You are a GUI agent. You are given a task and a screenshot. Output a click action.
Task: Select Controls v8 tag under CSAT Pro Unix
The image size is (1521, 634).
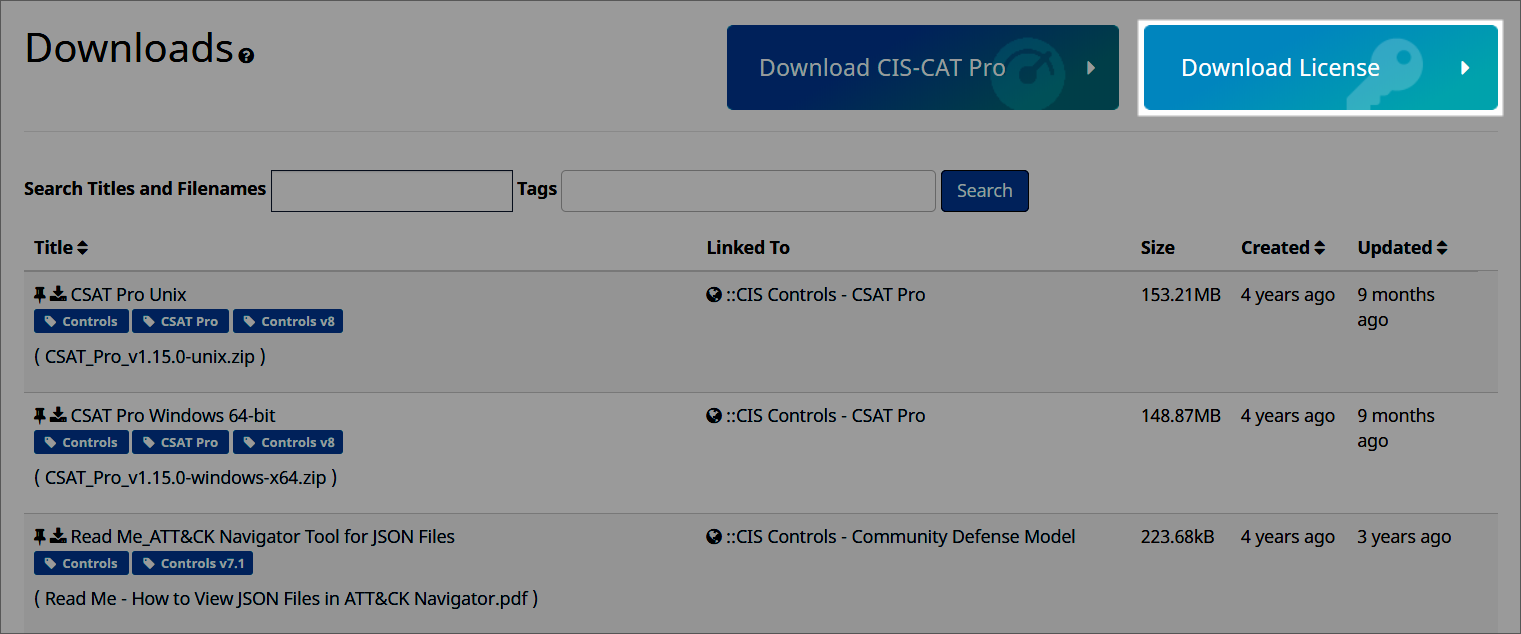288,322
